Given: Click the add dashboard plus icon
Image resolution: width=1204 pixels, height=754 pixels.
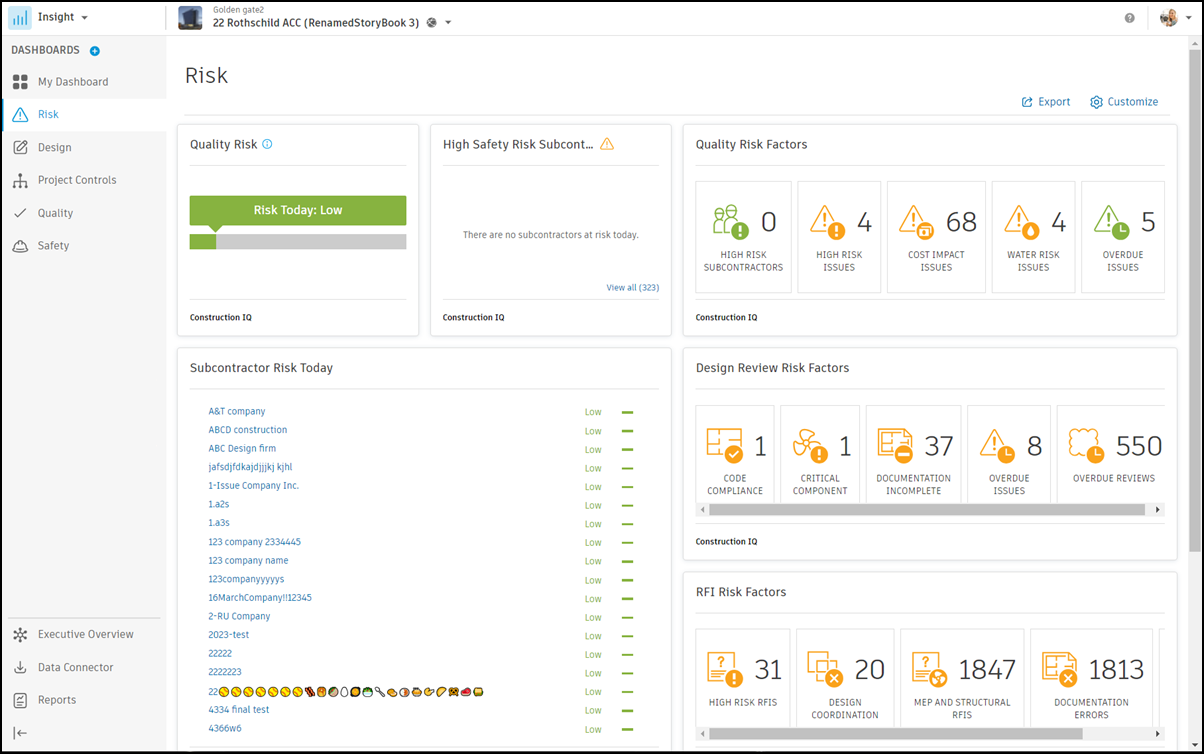Looking at the screenshot, I should [x=95, y=51].
